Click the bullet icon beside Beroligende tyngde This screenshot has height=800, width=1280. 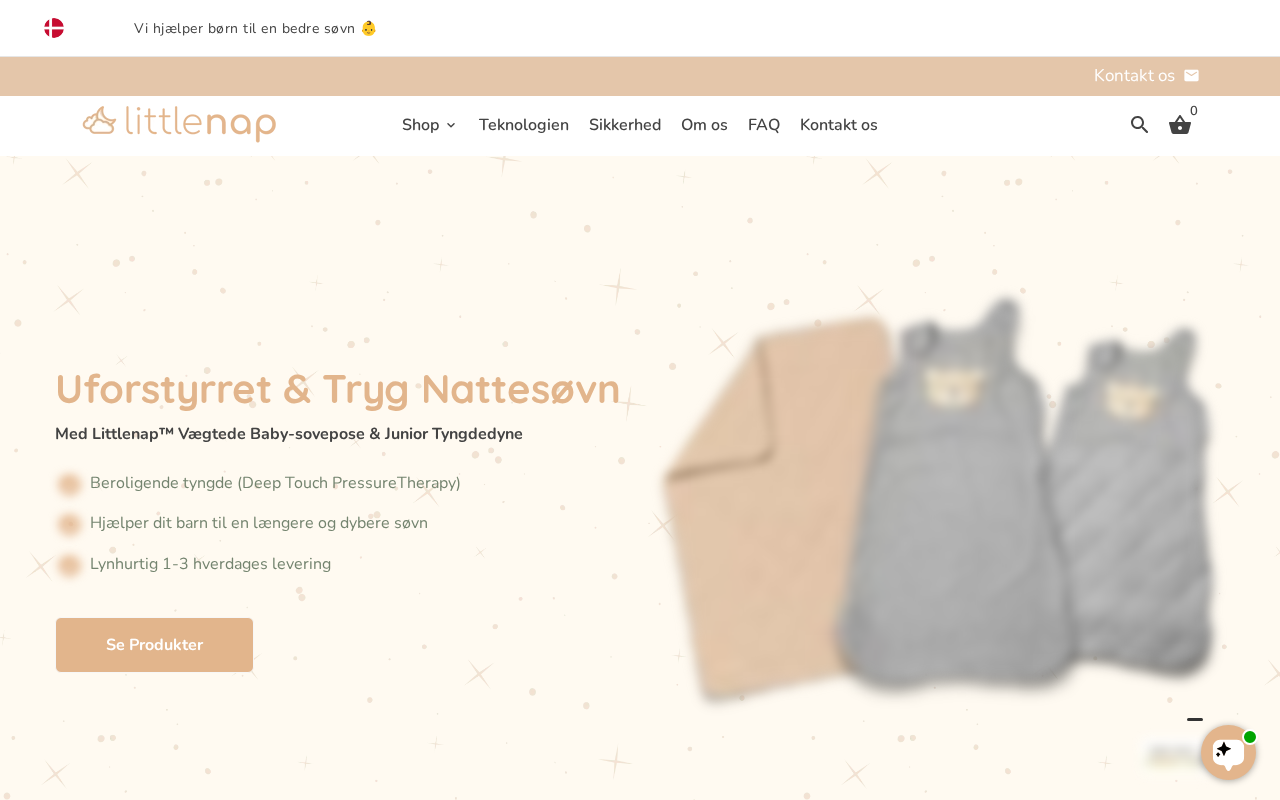pyautogui.click(x=69, y=484)
